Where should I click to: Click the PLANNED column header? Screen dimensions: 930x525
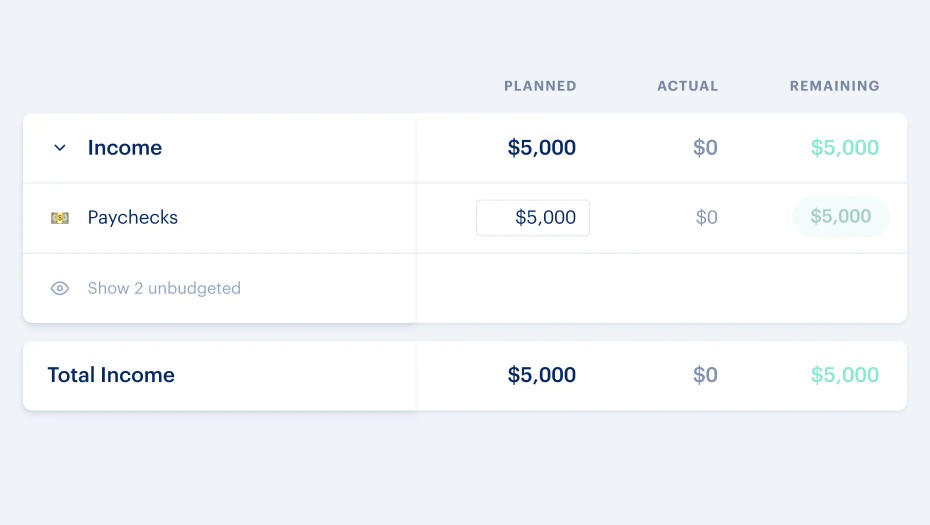540,86
